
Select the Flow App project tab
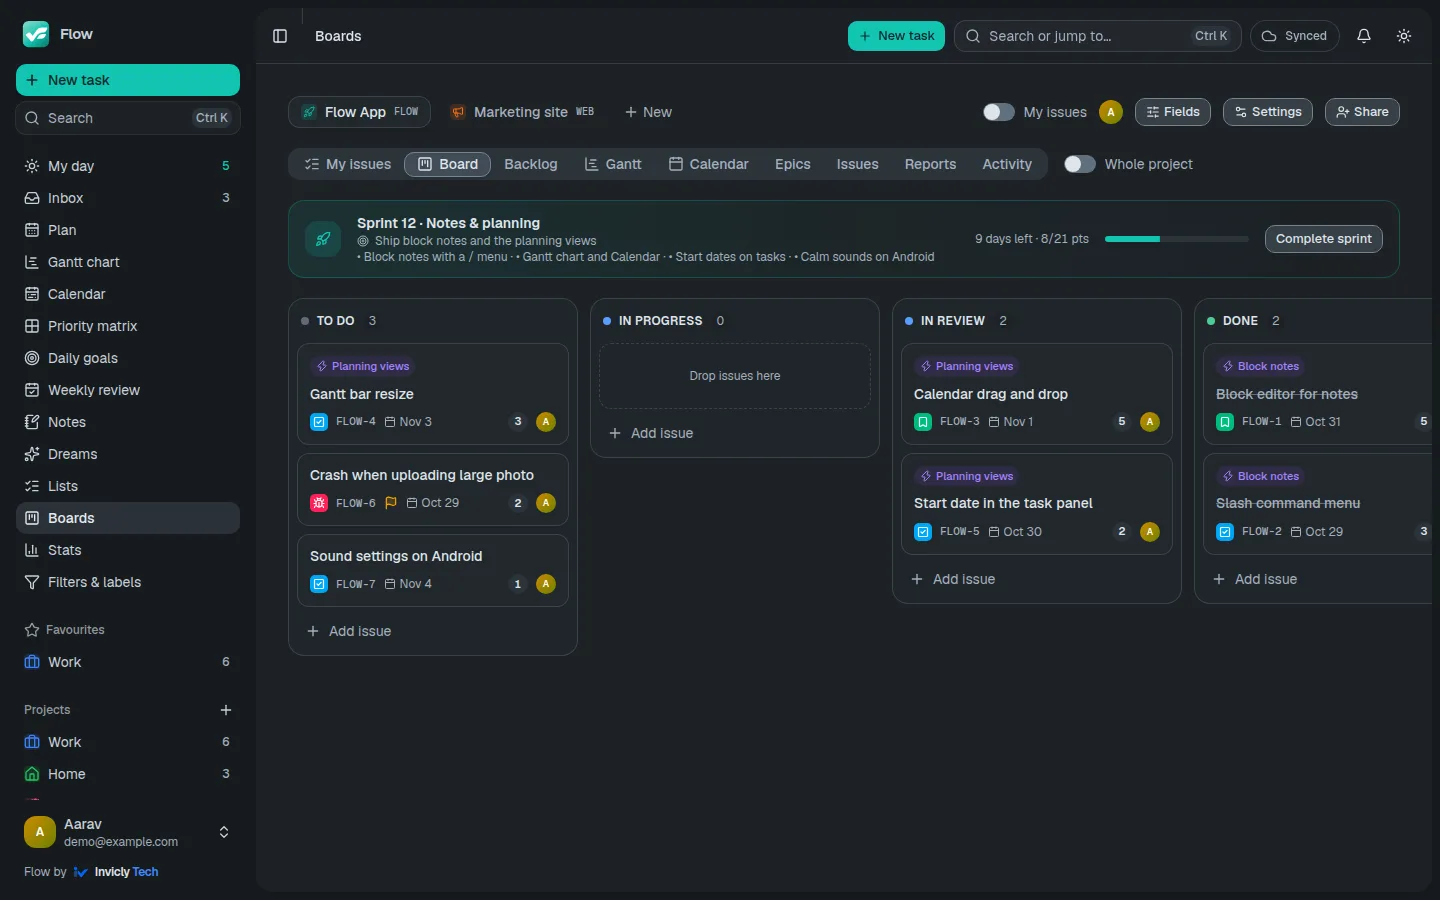pyautogui.click(x=360, y=112)
